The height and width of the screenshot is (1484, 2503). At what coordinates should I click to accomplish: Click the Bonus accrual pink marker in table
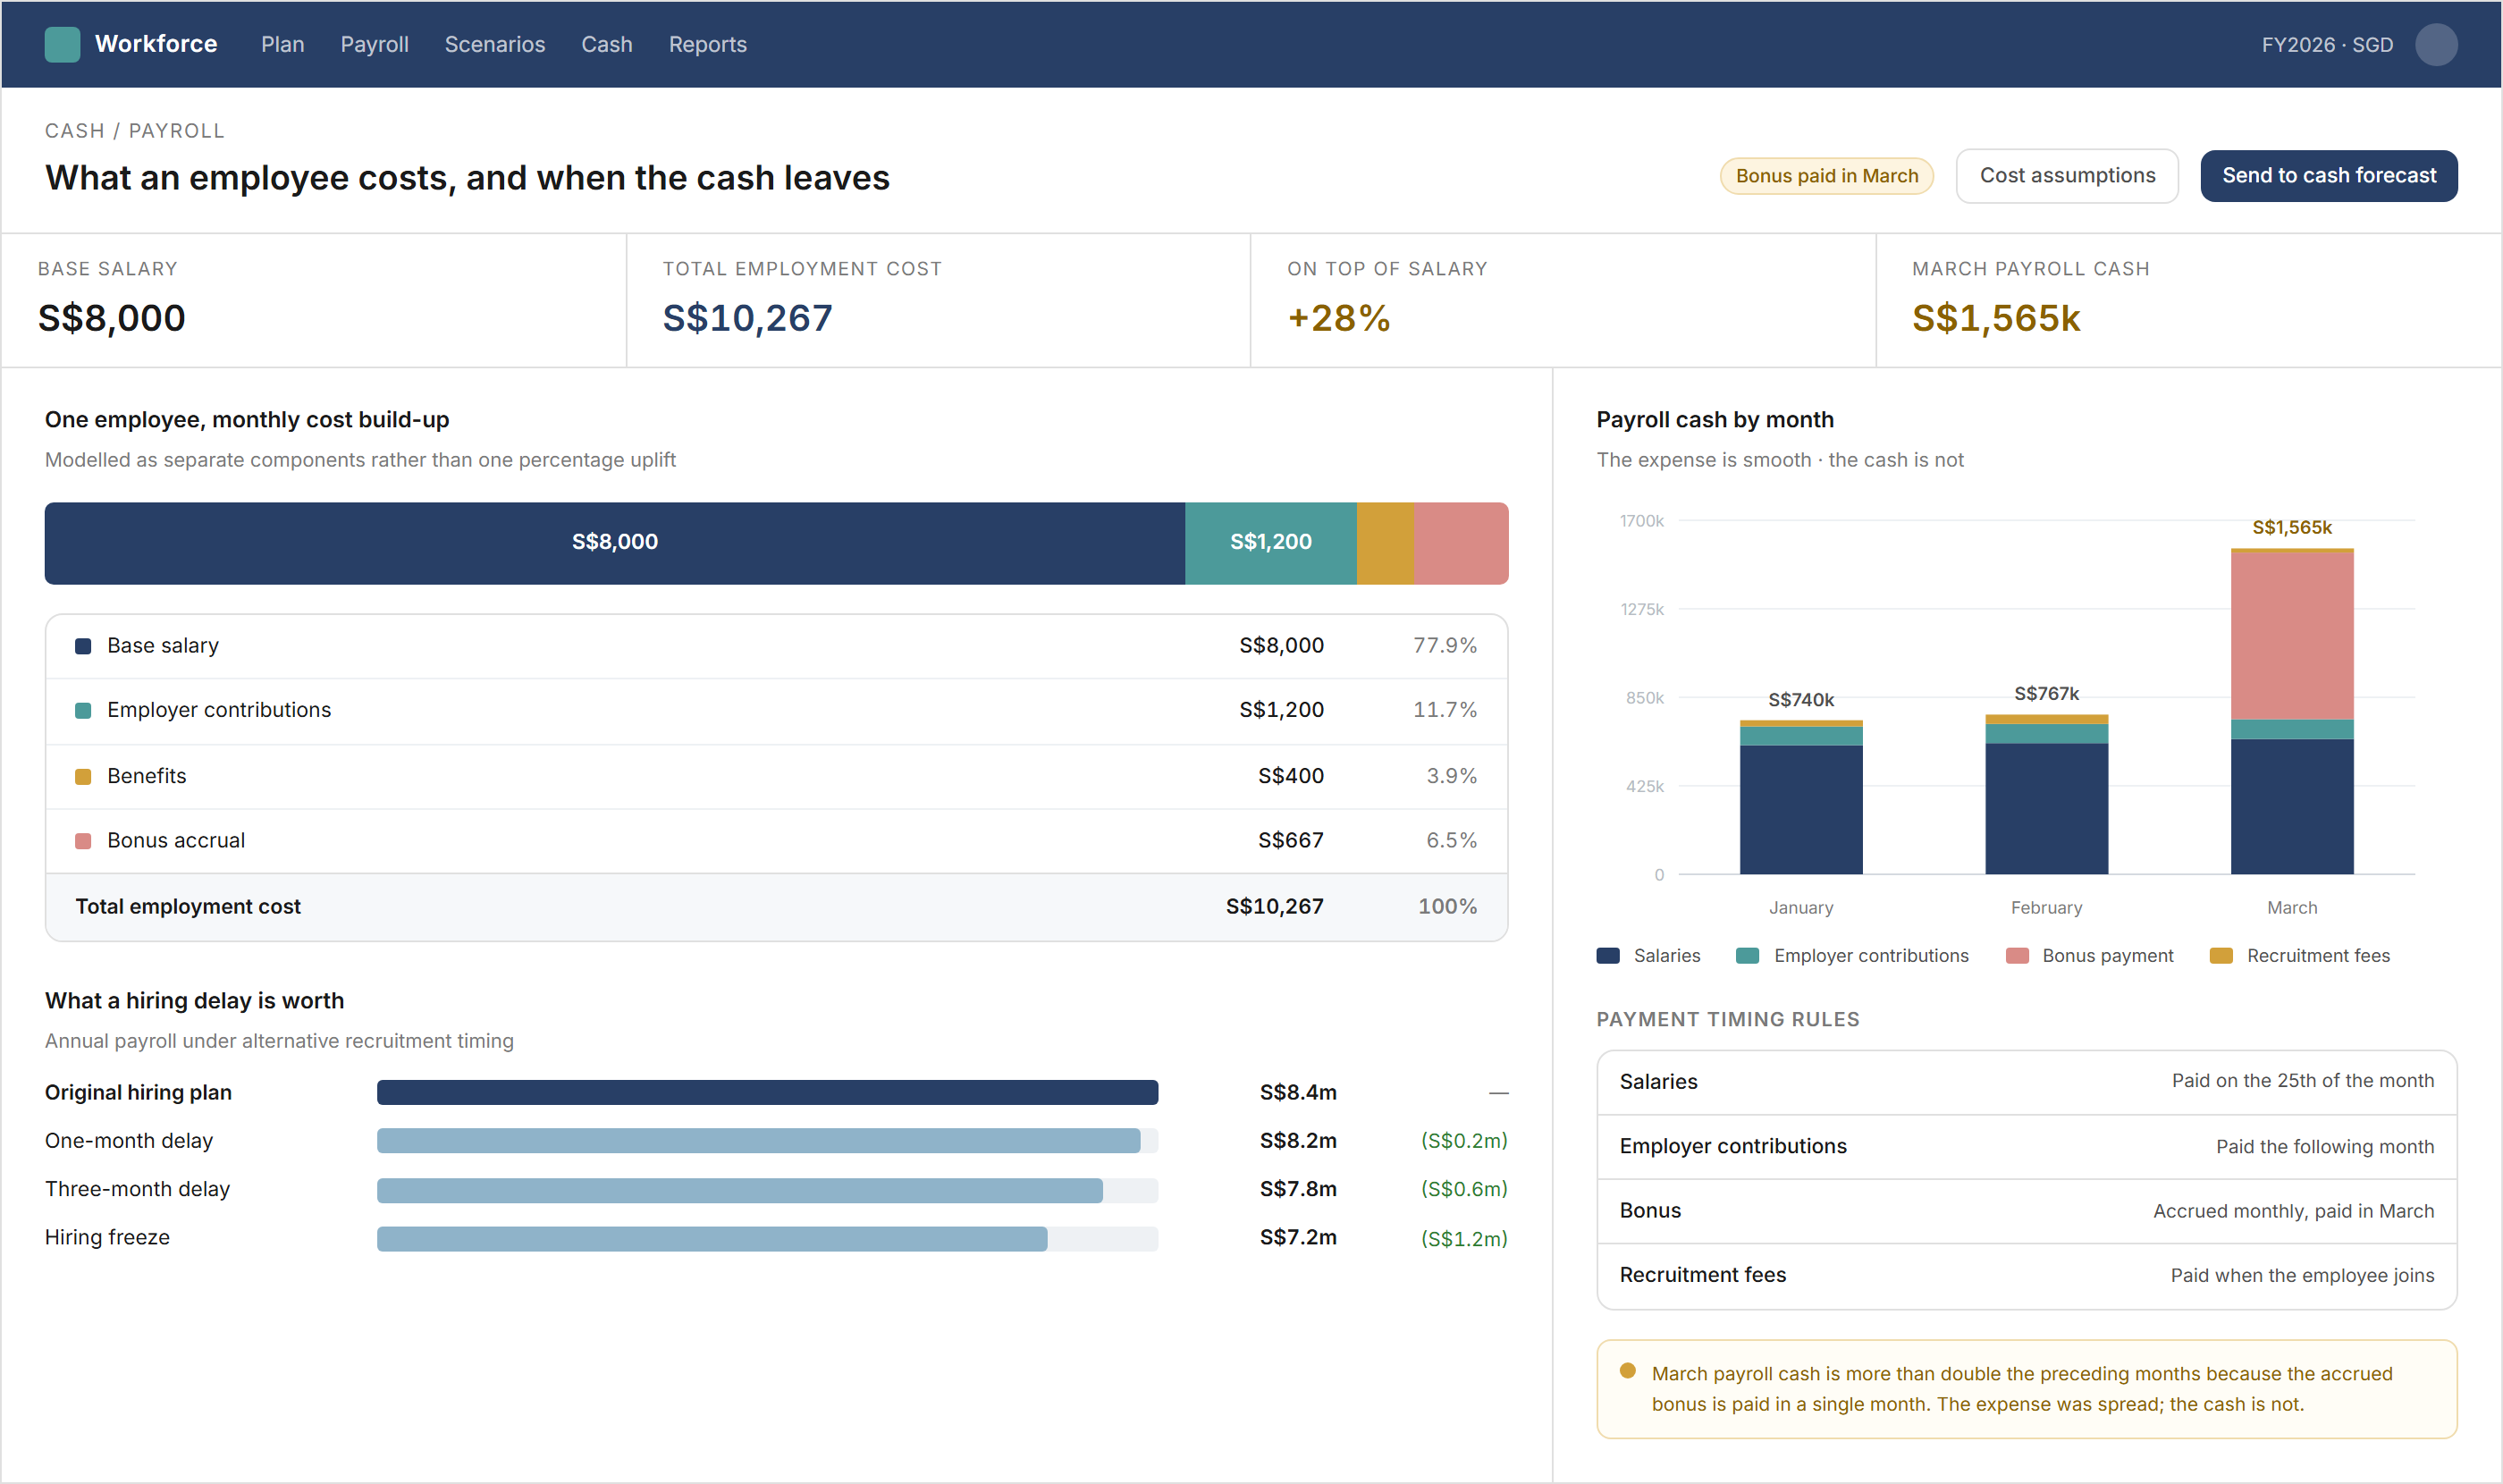(x=83, y=841)
